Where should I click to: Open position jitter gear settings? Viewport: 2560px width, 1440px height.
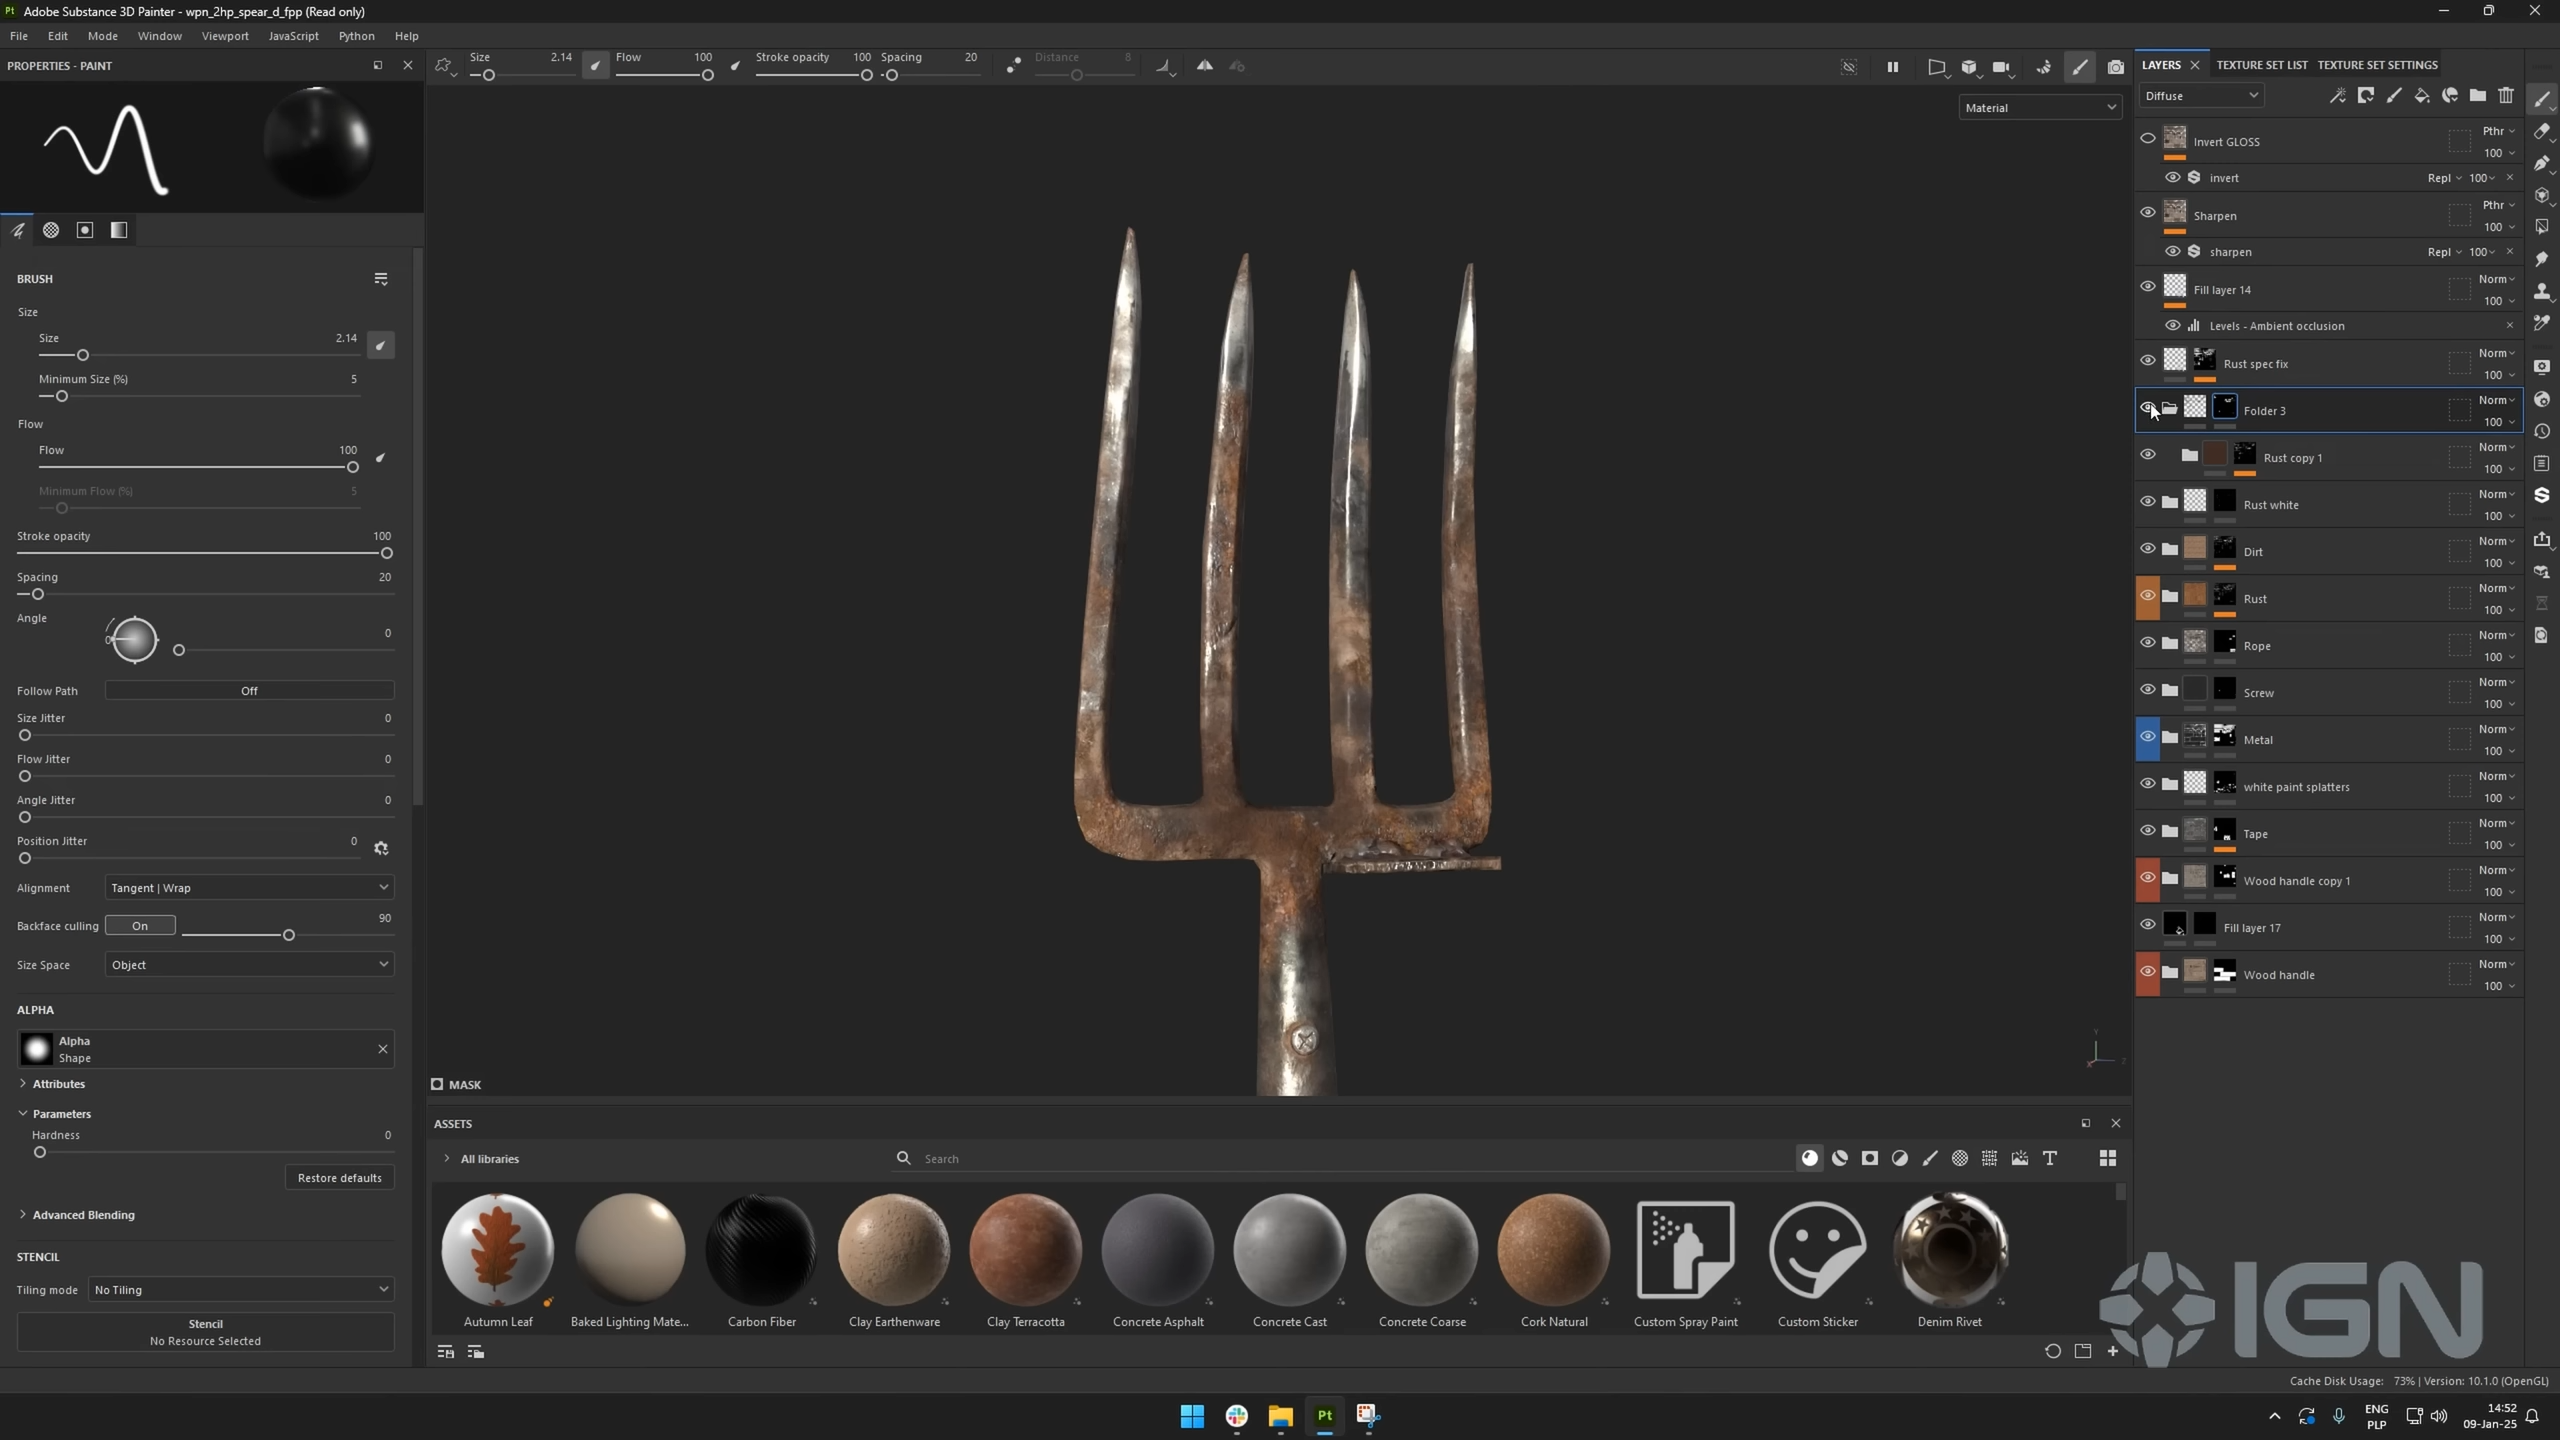pos(381,848)
